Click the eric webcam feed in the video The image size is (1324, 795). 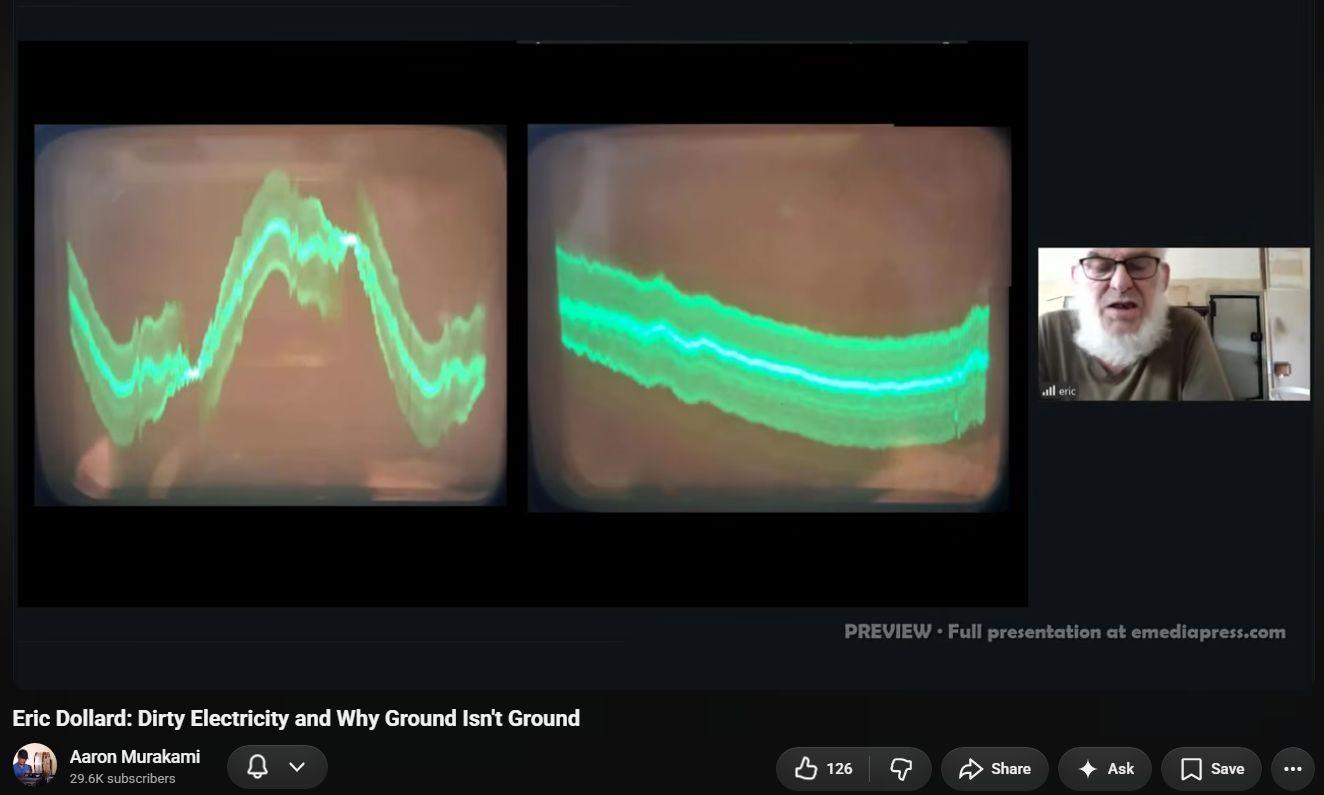click(1174, 324)
